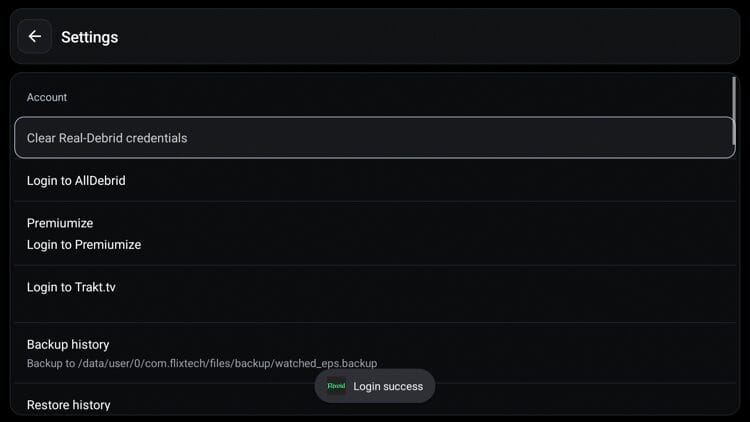
Task: Click the settings list scrollbar
Action: (x=734, y=98)
